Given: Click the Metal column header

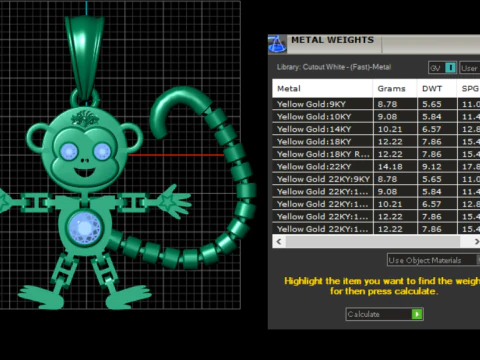Looking at the screenshot, I should 322,89.
